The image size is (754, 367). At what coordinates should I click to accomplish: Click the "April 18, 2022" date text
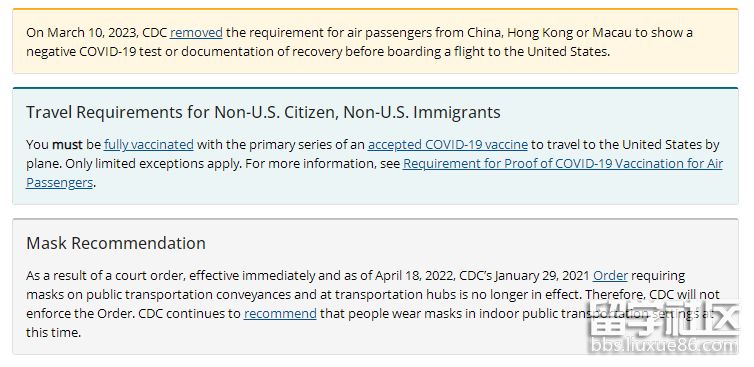(413, 276)
